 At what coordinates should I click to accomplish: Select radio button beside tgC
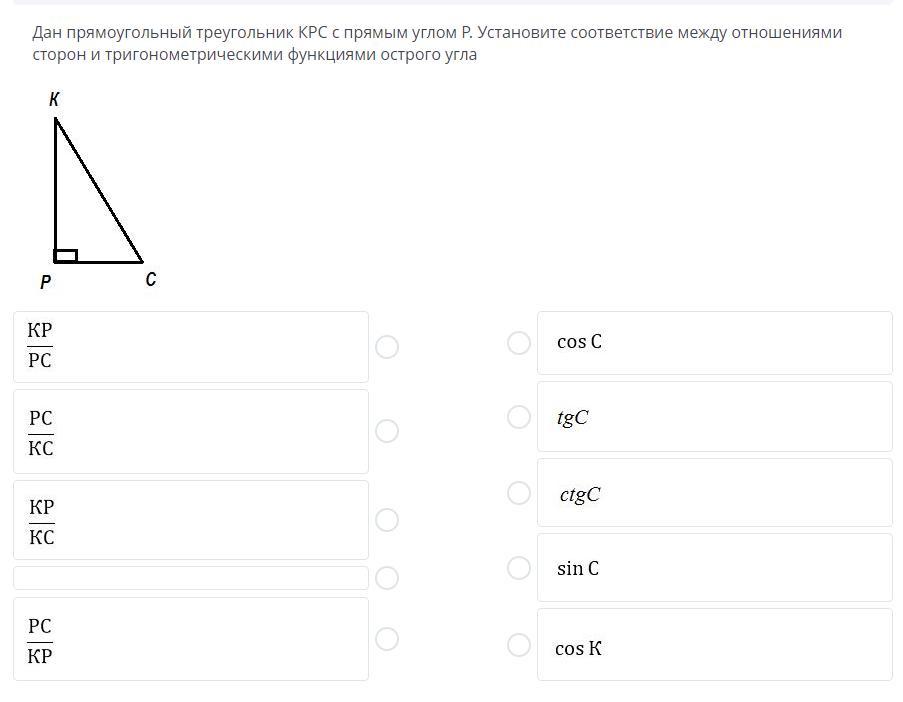519,417
